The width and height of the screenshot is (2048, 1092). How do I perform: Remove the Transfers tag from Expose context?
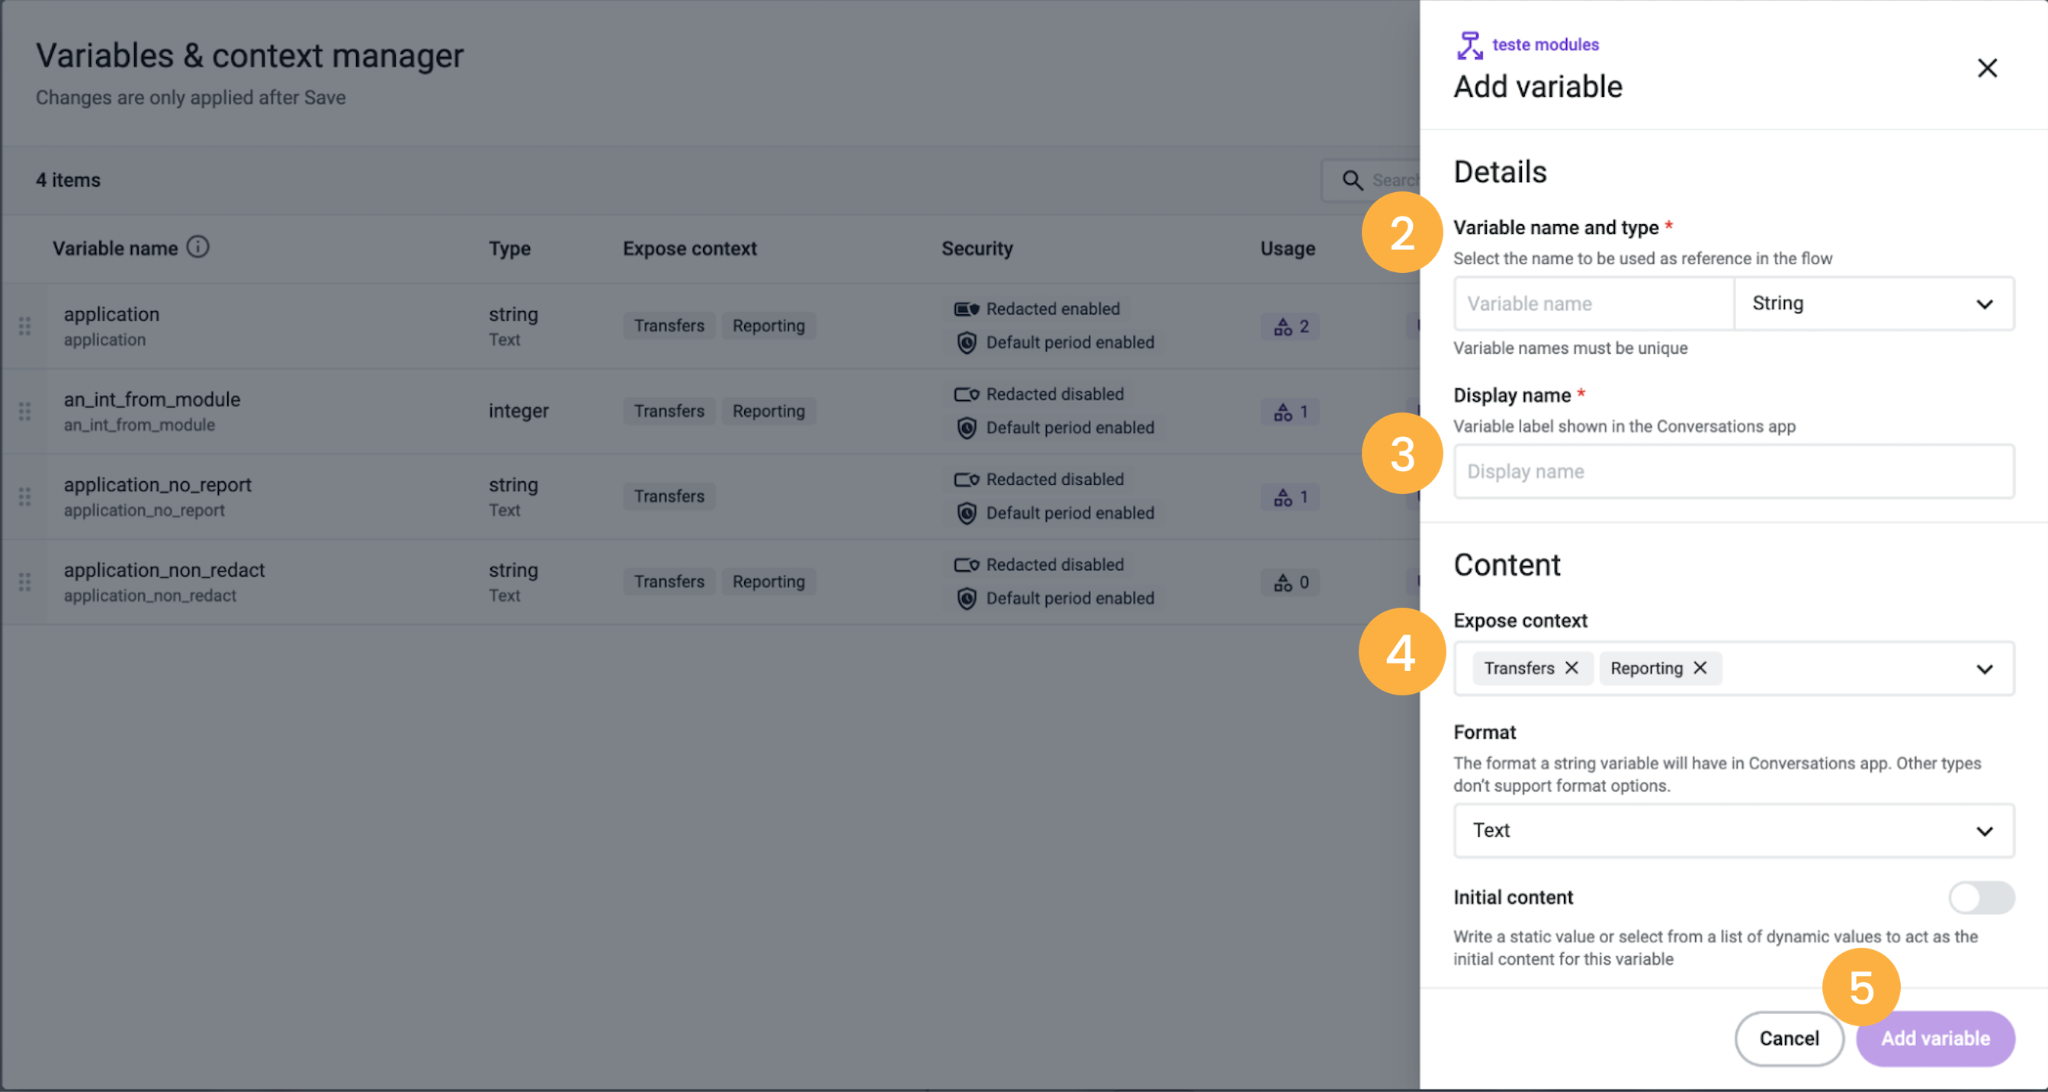(x=1572, y=668)
